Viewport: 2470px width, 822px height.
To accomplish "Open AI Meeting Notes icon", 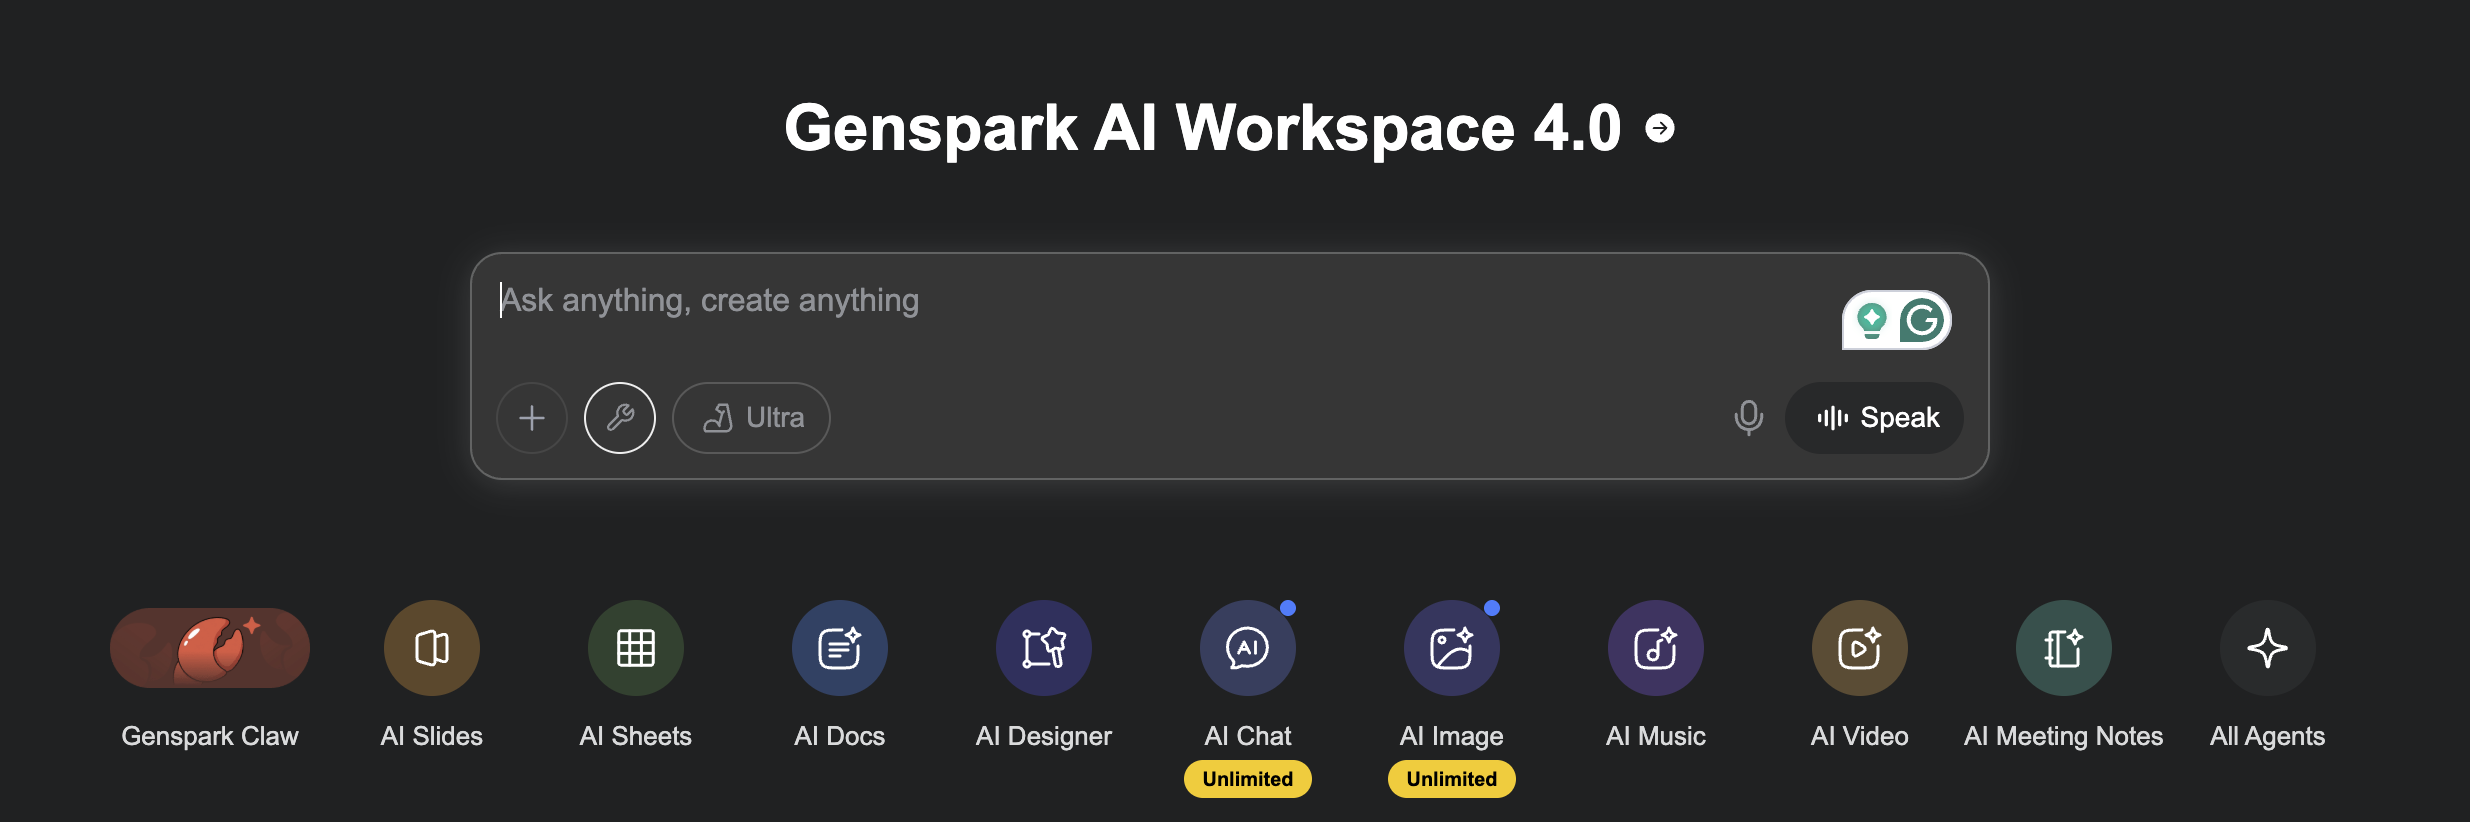I will 2064,648.
